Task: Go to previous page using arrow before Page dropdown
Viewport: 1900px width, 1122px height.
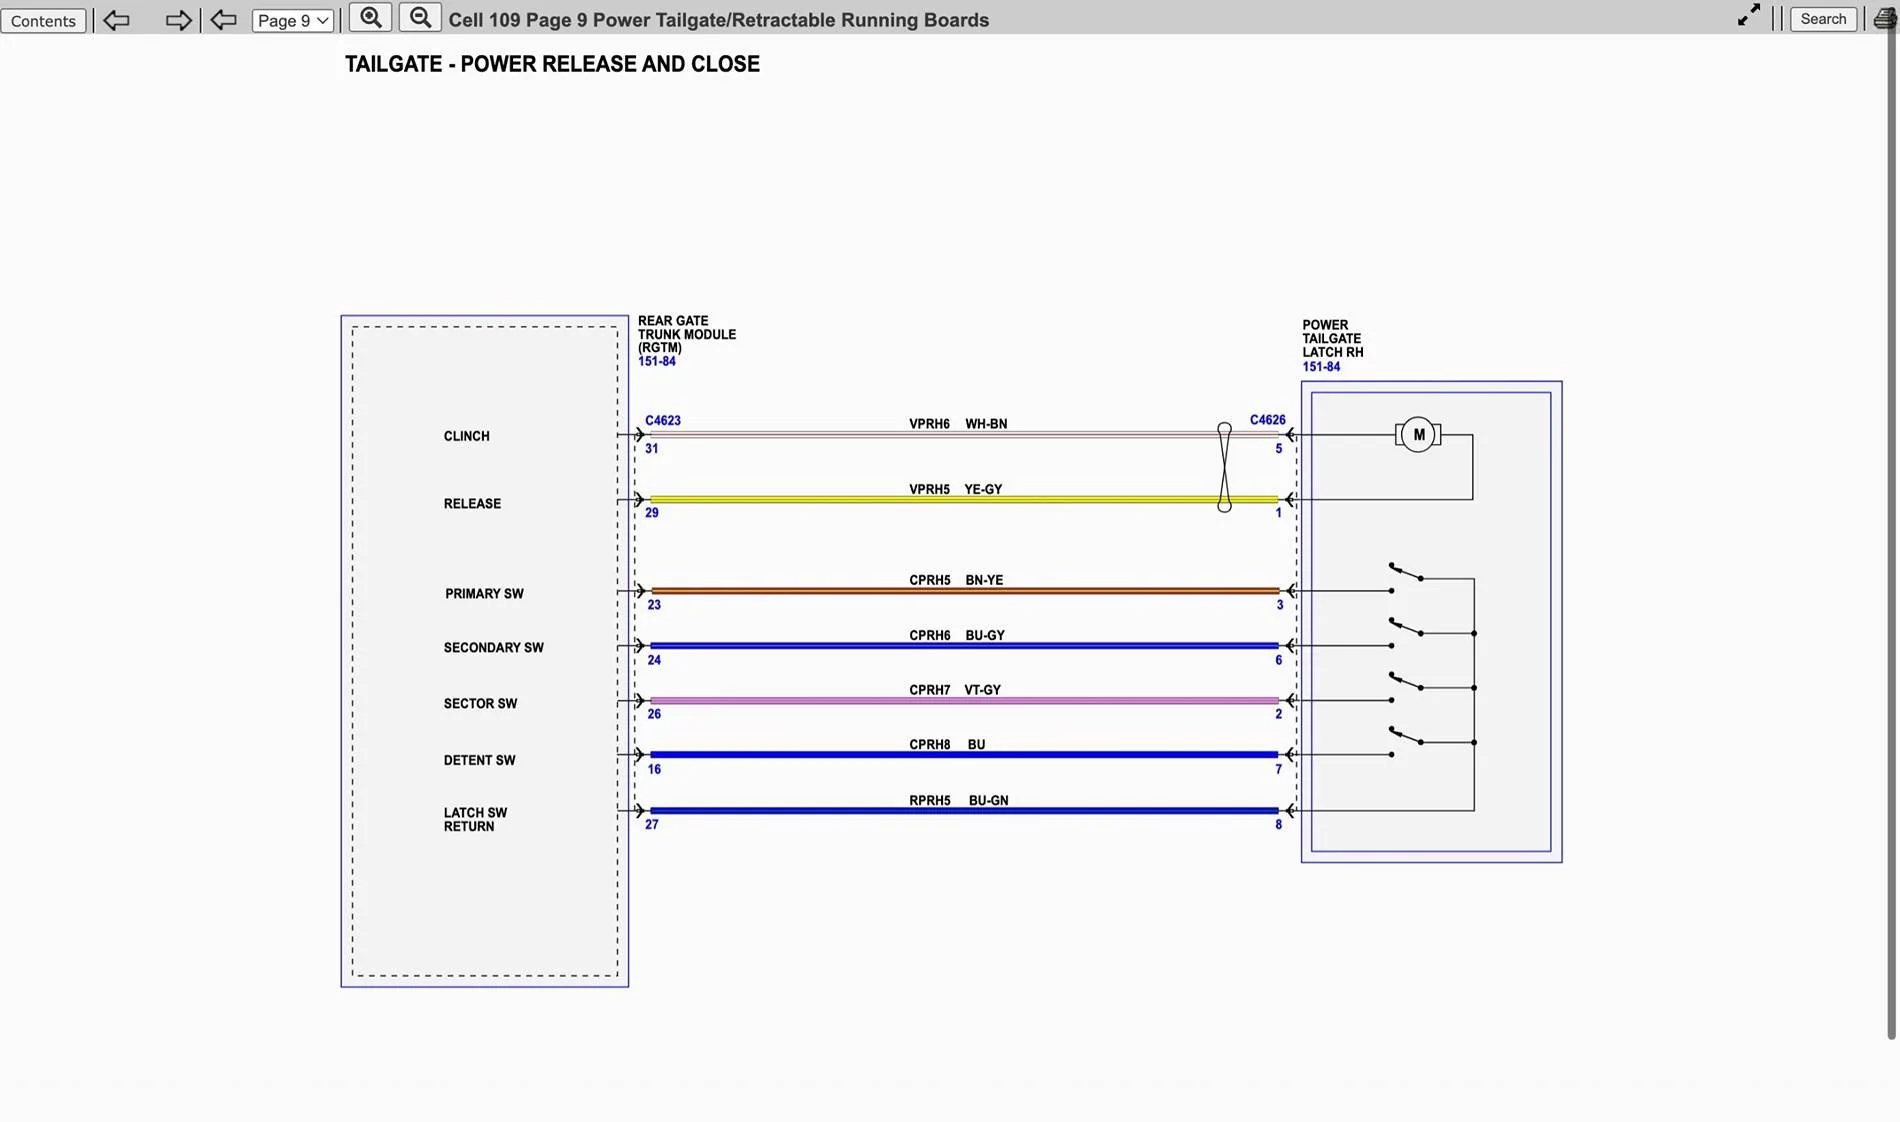Action: tap(223, 20)
